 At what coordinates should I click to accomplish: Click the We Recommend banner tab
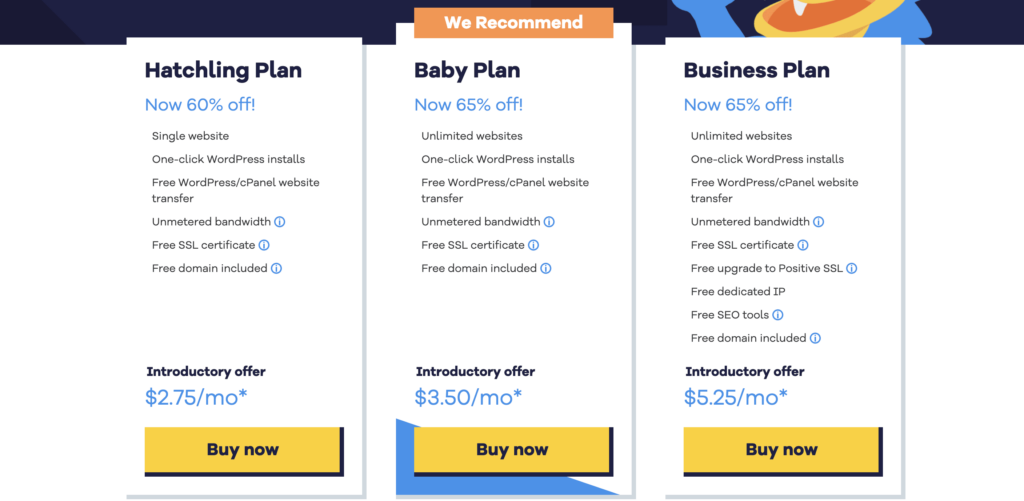tap(513, 22)
